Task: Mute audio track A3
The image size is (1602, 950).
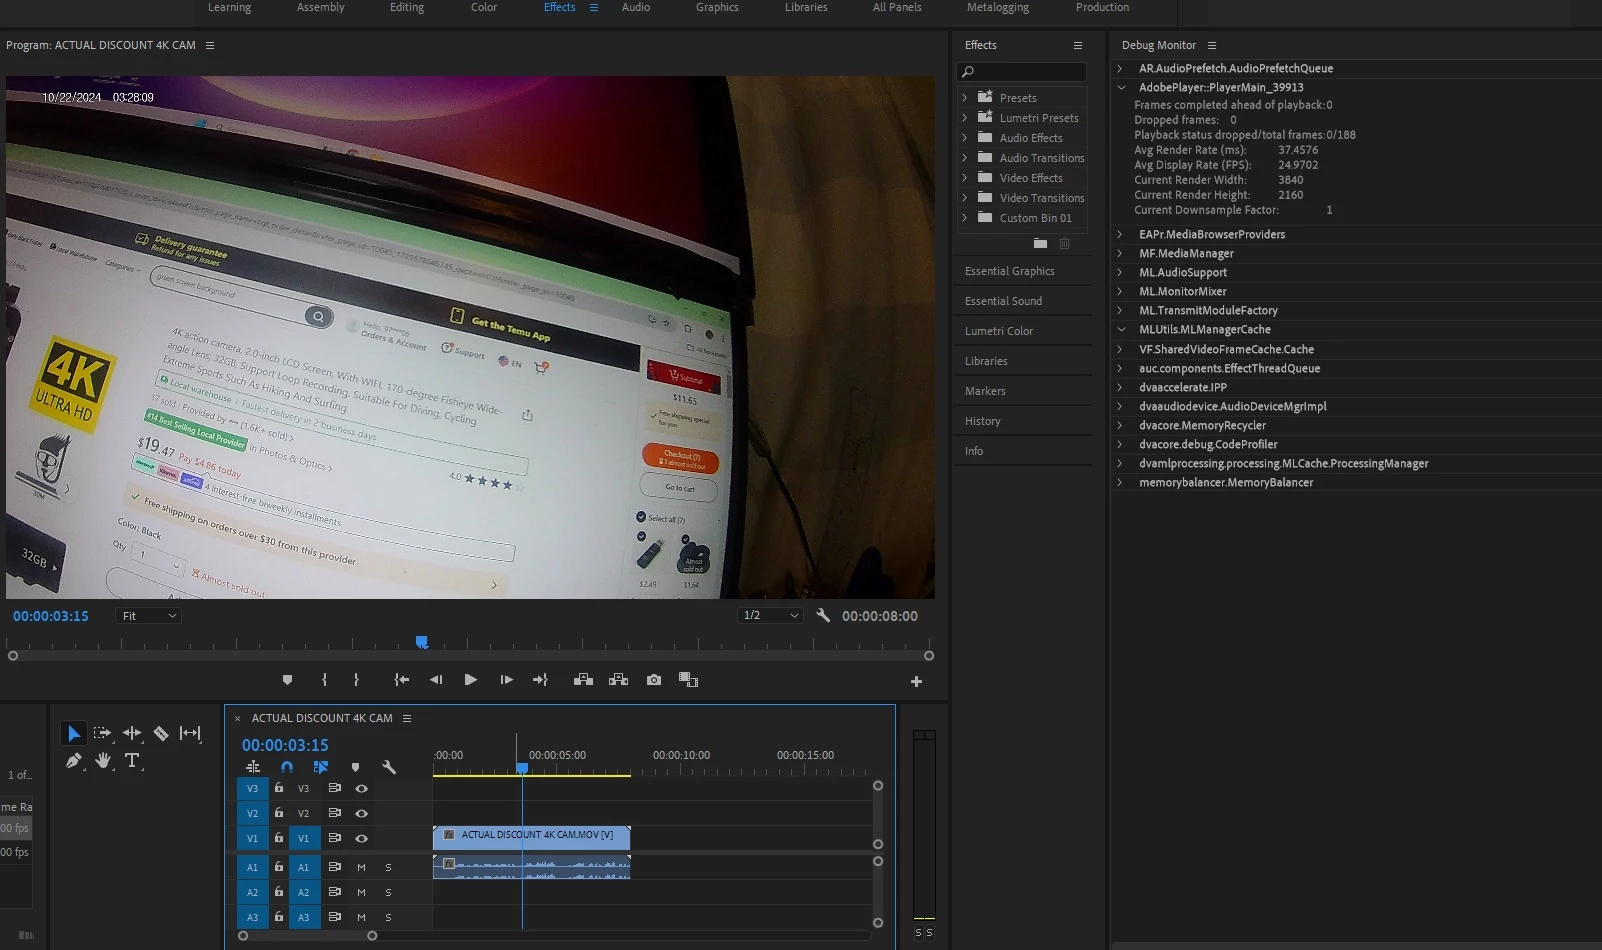Action: point(361,918)
